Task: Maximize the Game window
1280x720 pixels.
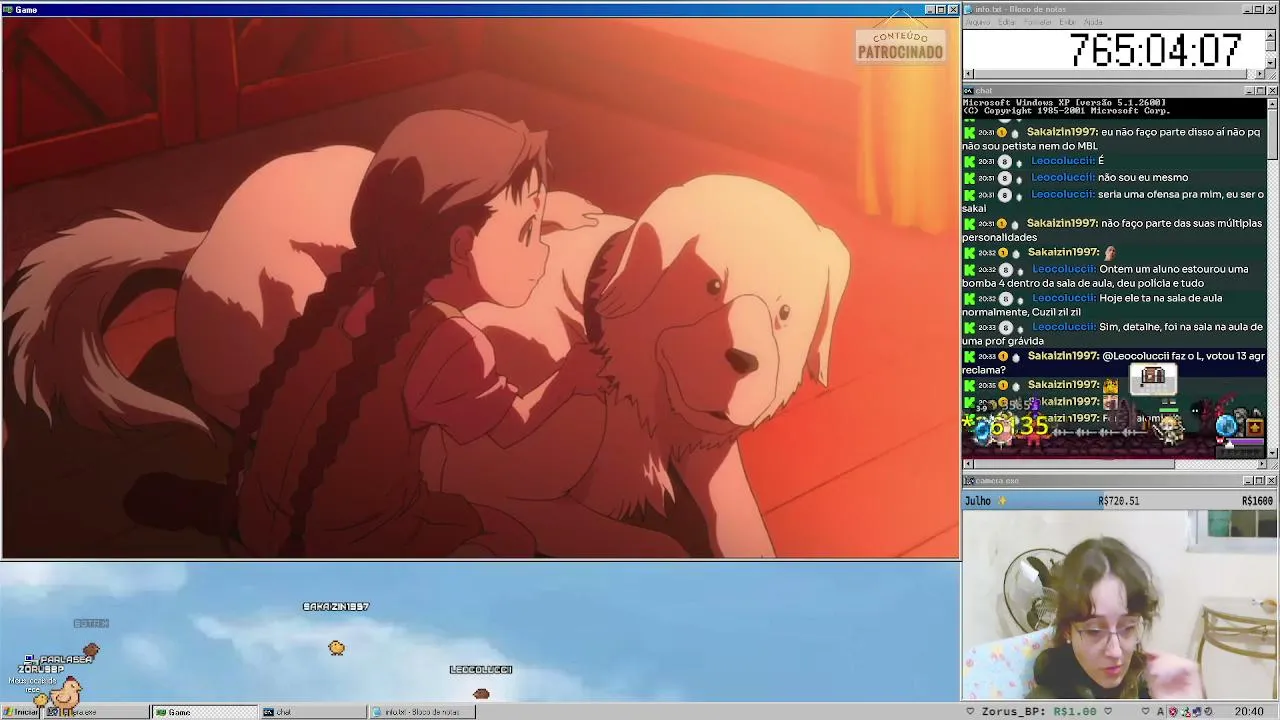Action: pos(941,9)
